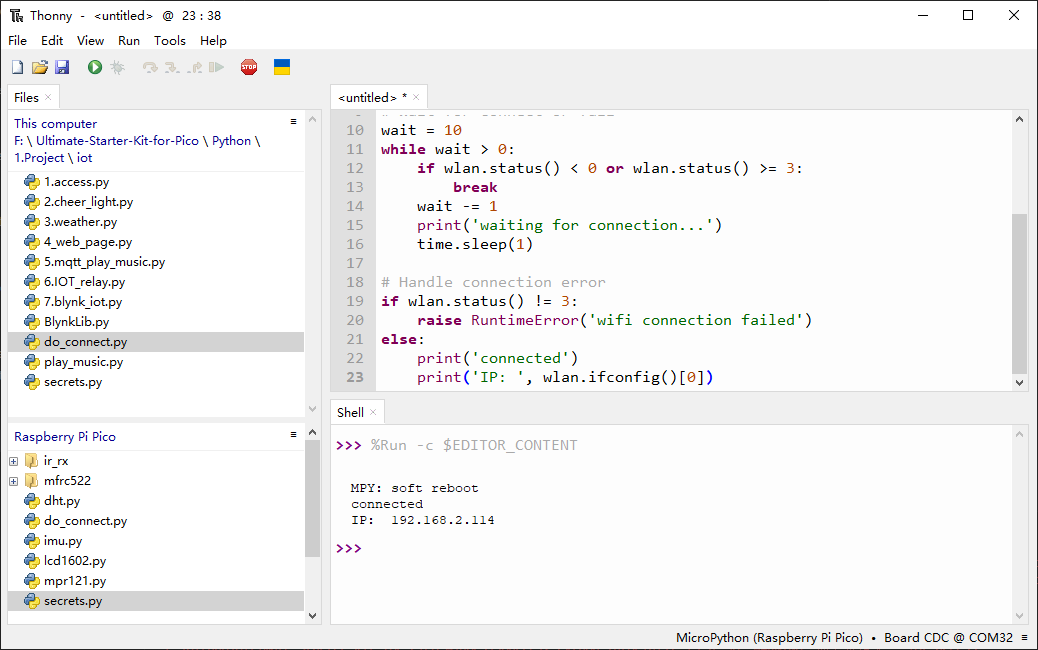1038x650 pixels.
Task: Open the File menu
Action: pos(17,40)
